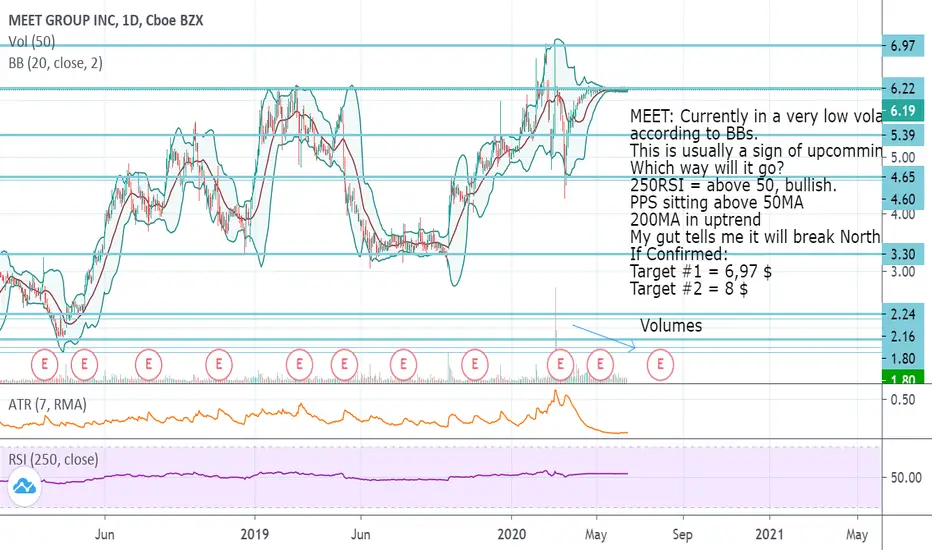Select the Volumes annotation text

pyautogui.click(x=671, y=326)
